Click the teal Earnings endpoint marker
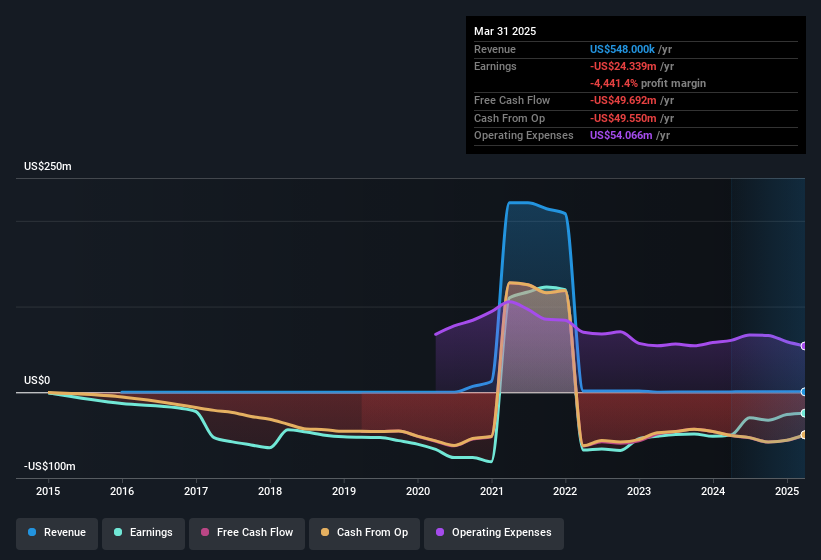The image size is (821, 560). click(803, 413)
